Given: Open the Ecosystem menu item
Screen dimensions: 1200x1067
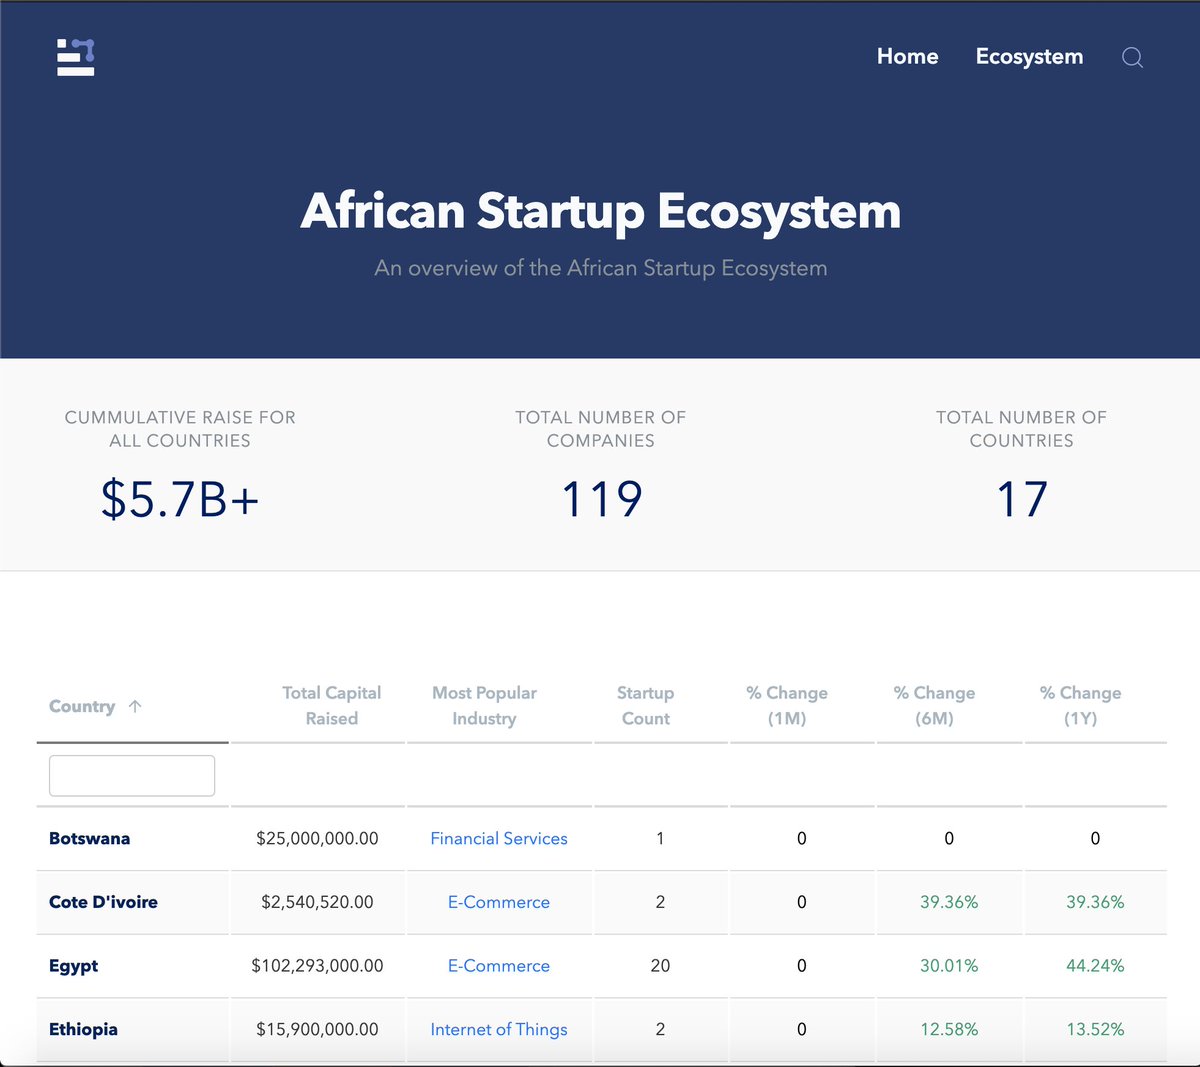Looking at the screenshot, I should (x=1029, y=56).
